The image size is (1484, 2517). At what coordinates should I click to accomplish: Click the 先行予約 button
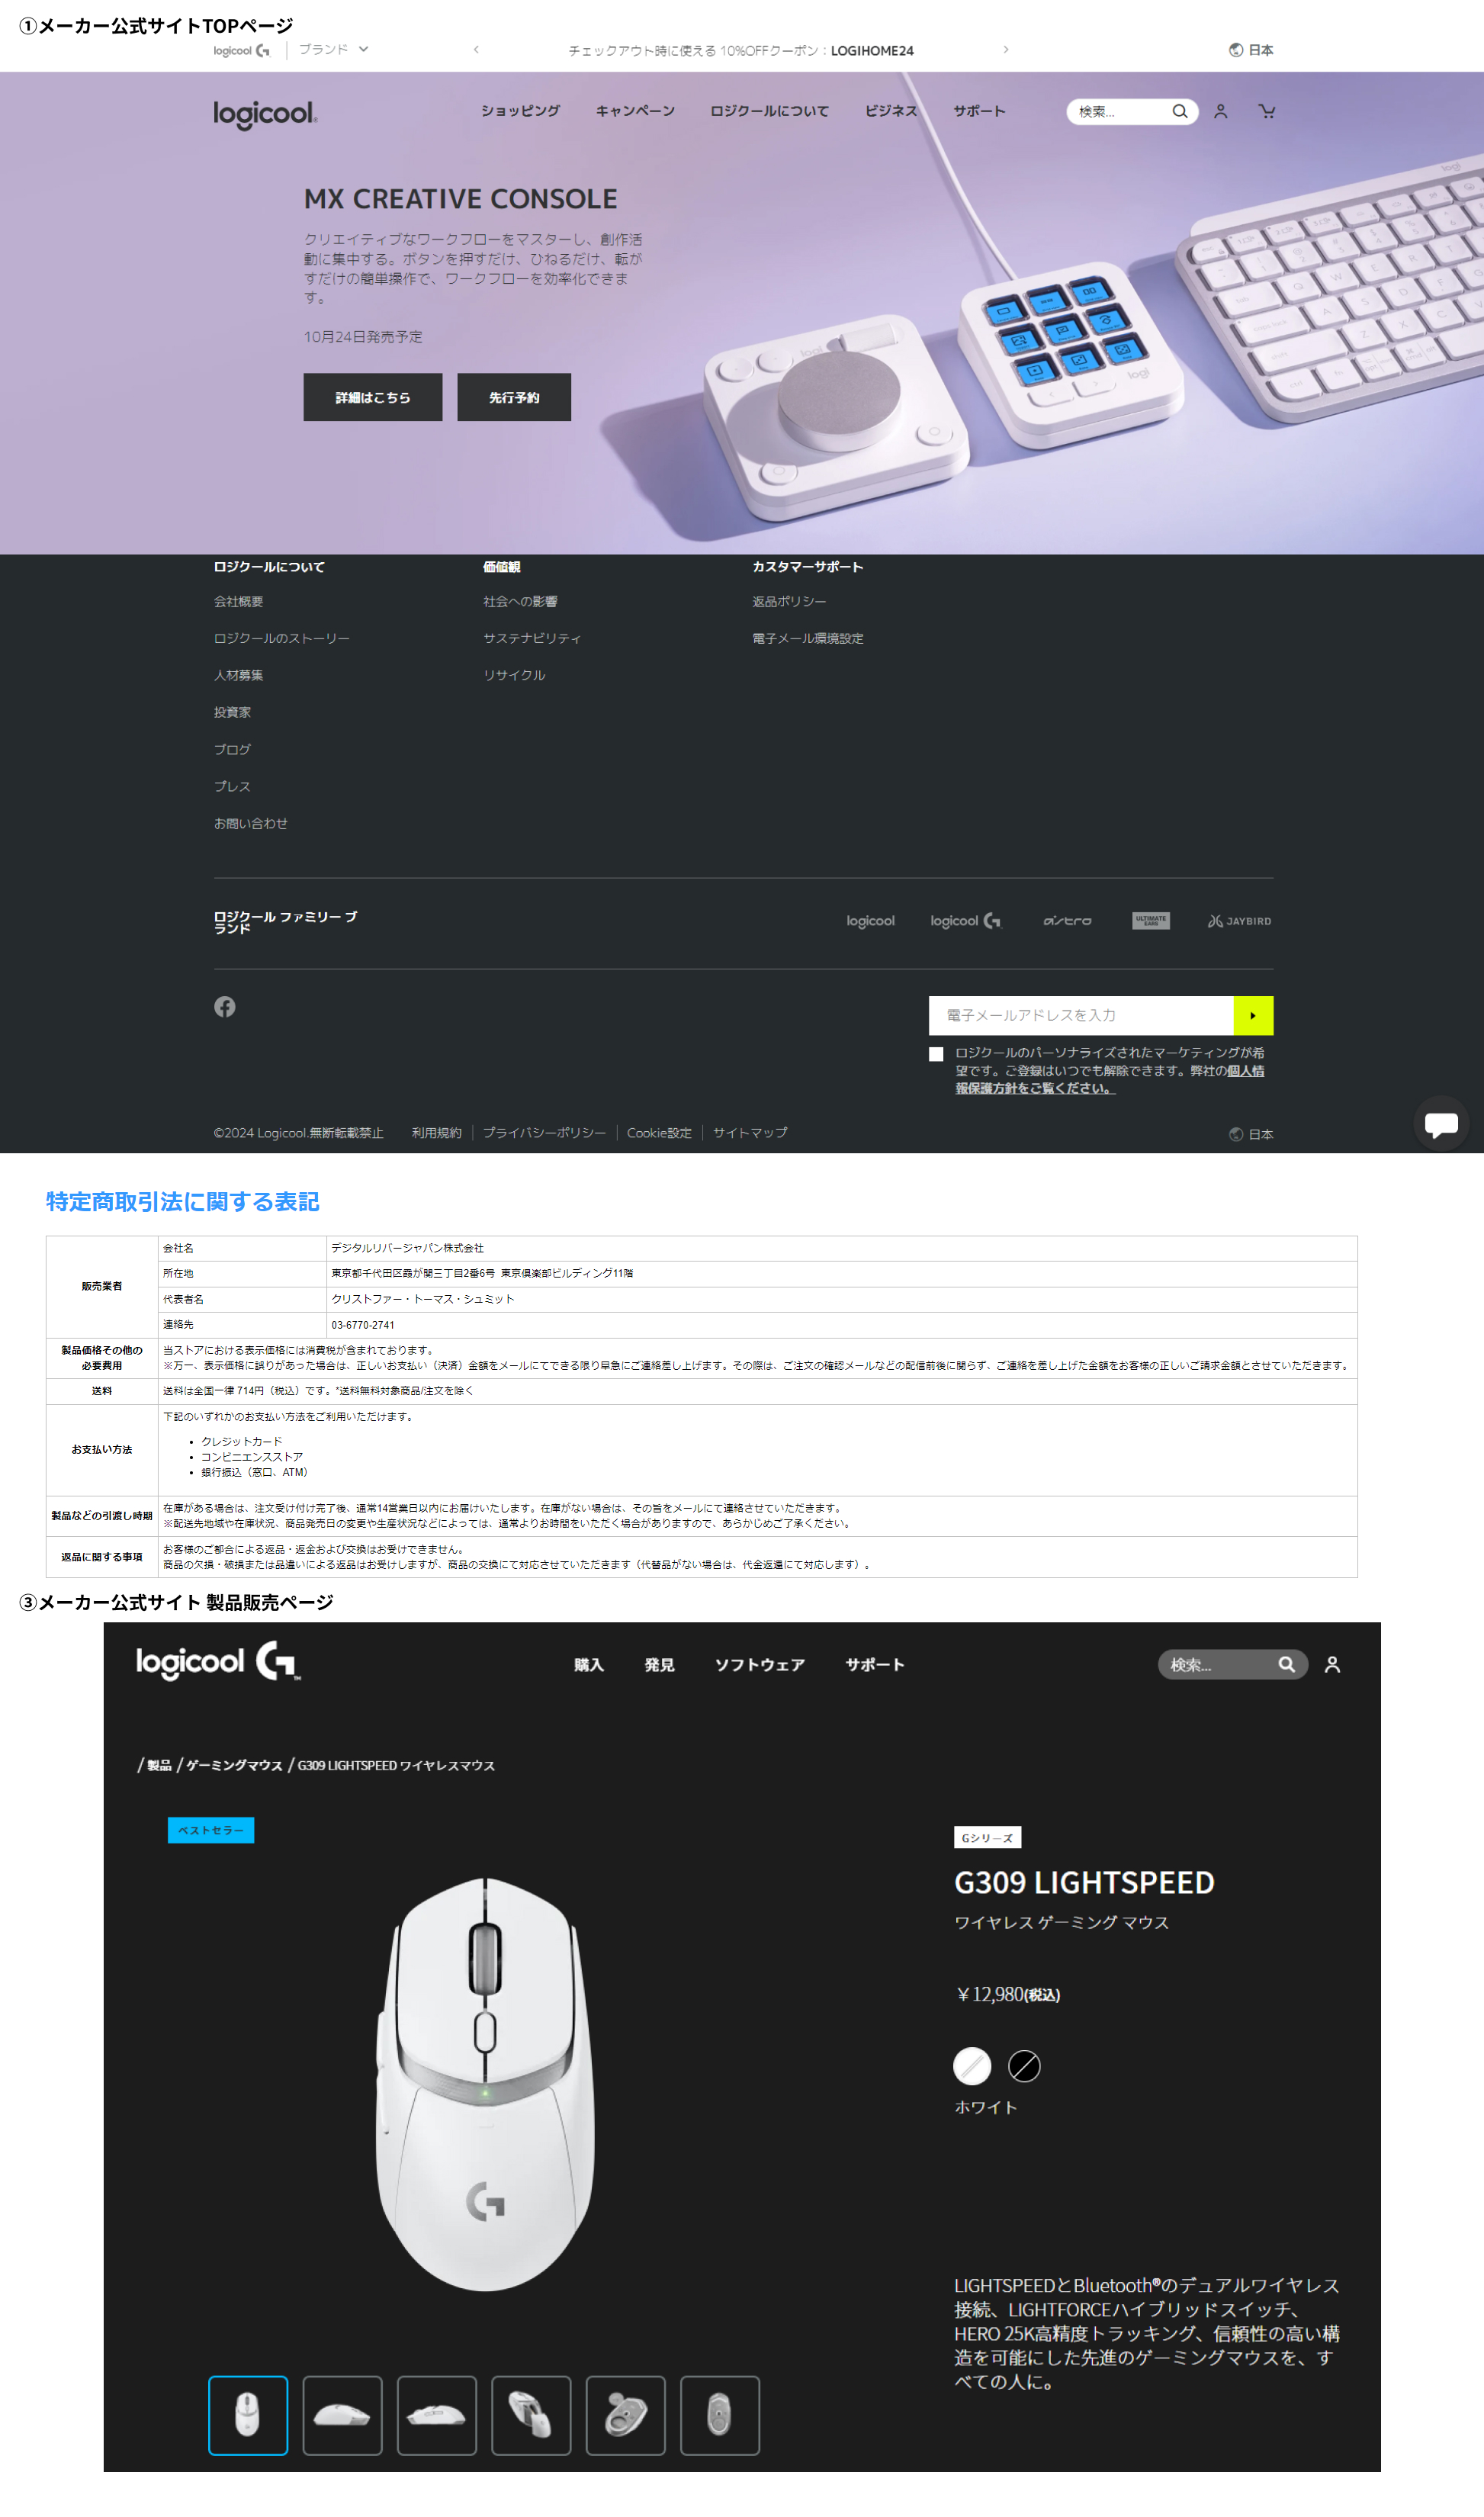click(x=514, y=397)
